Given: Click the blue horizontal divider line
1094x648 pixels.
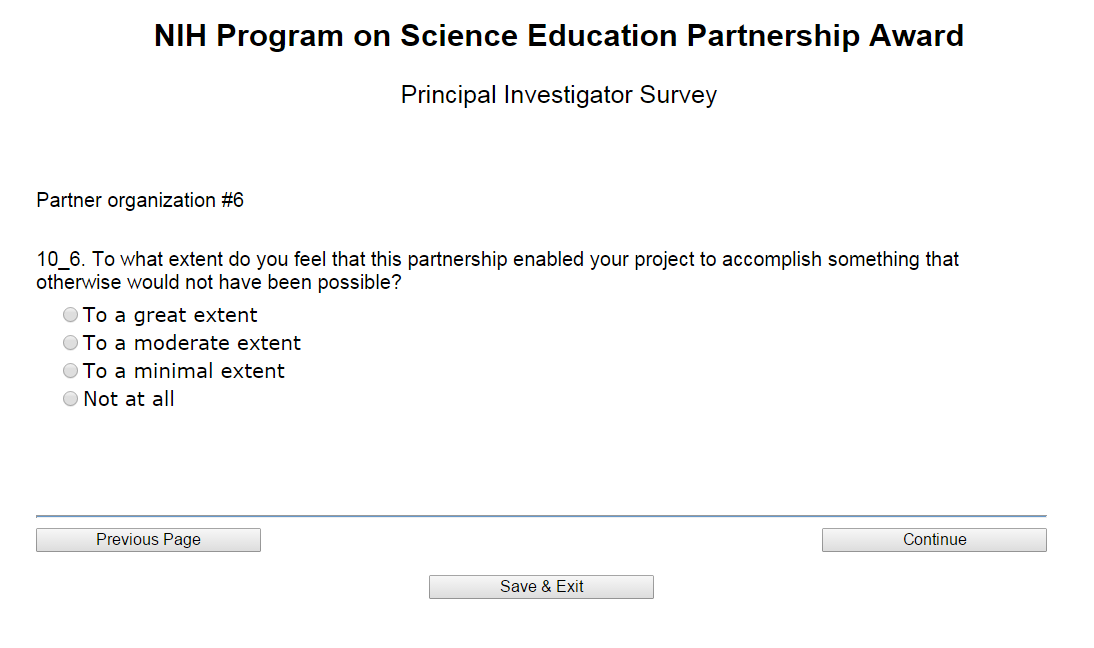Looking at the screenshot, I should click(541, 516).
